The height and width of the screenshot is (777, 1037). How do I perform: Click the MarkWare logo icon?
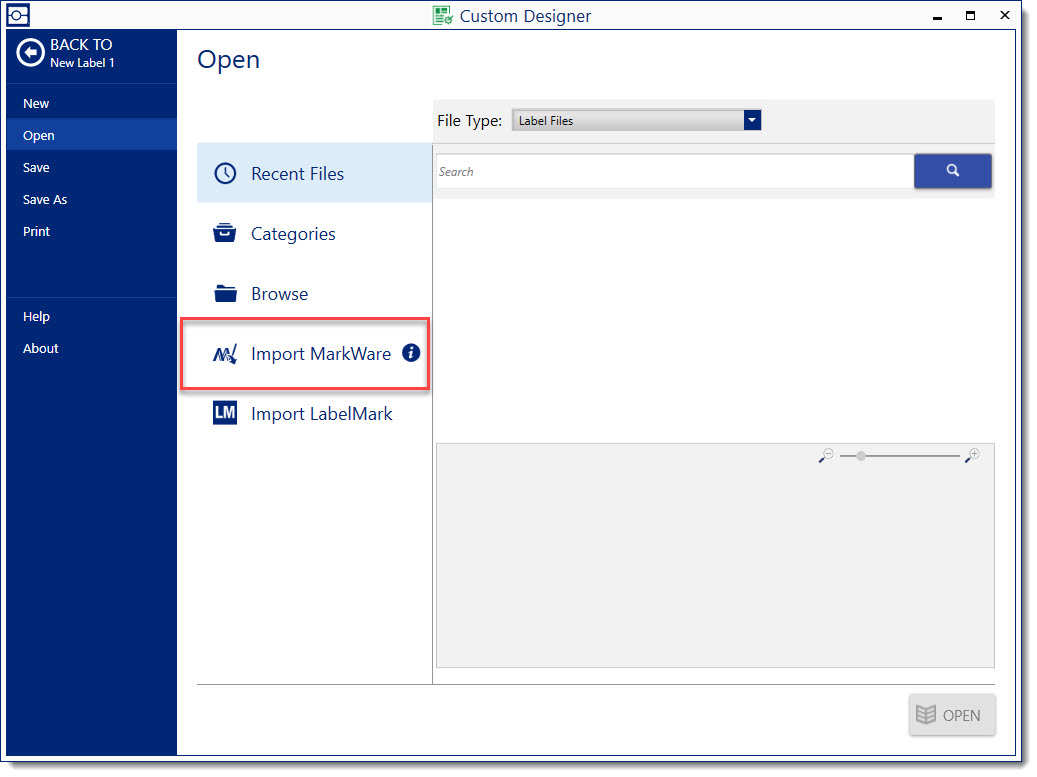click(x=225, y=354)
